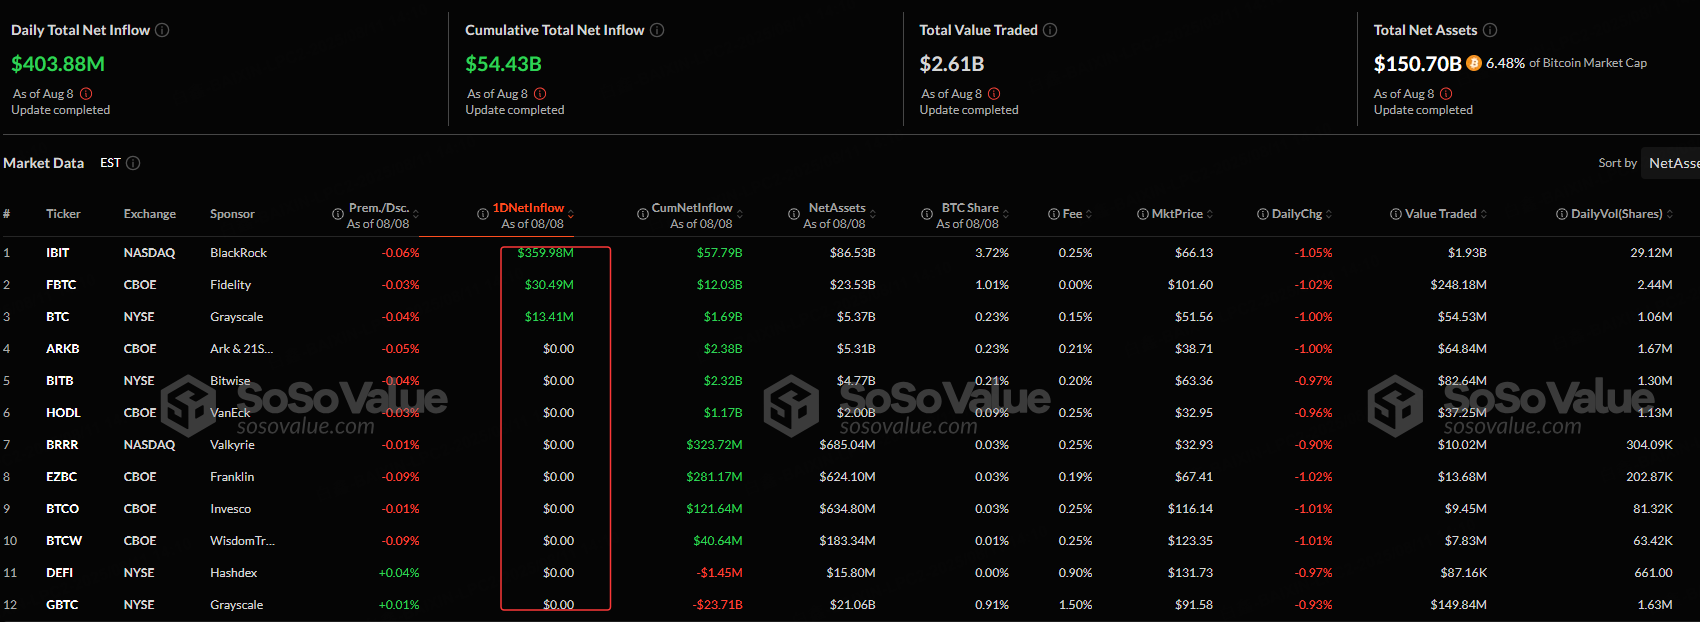Toggle sort arrows on NetAssets column

tap(873, 215)
